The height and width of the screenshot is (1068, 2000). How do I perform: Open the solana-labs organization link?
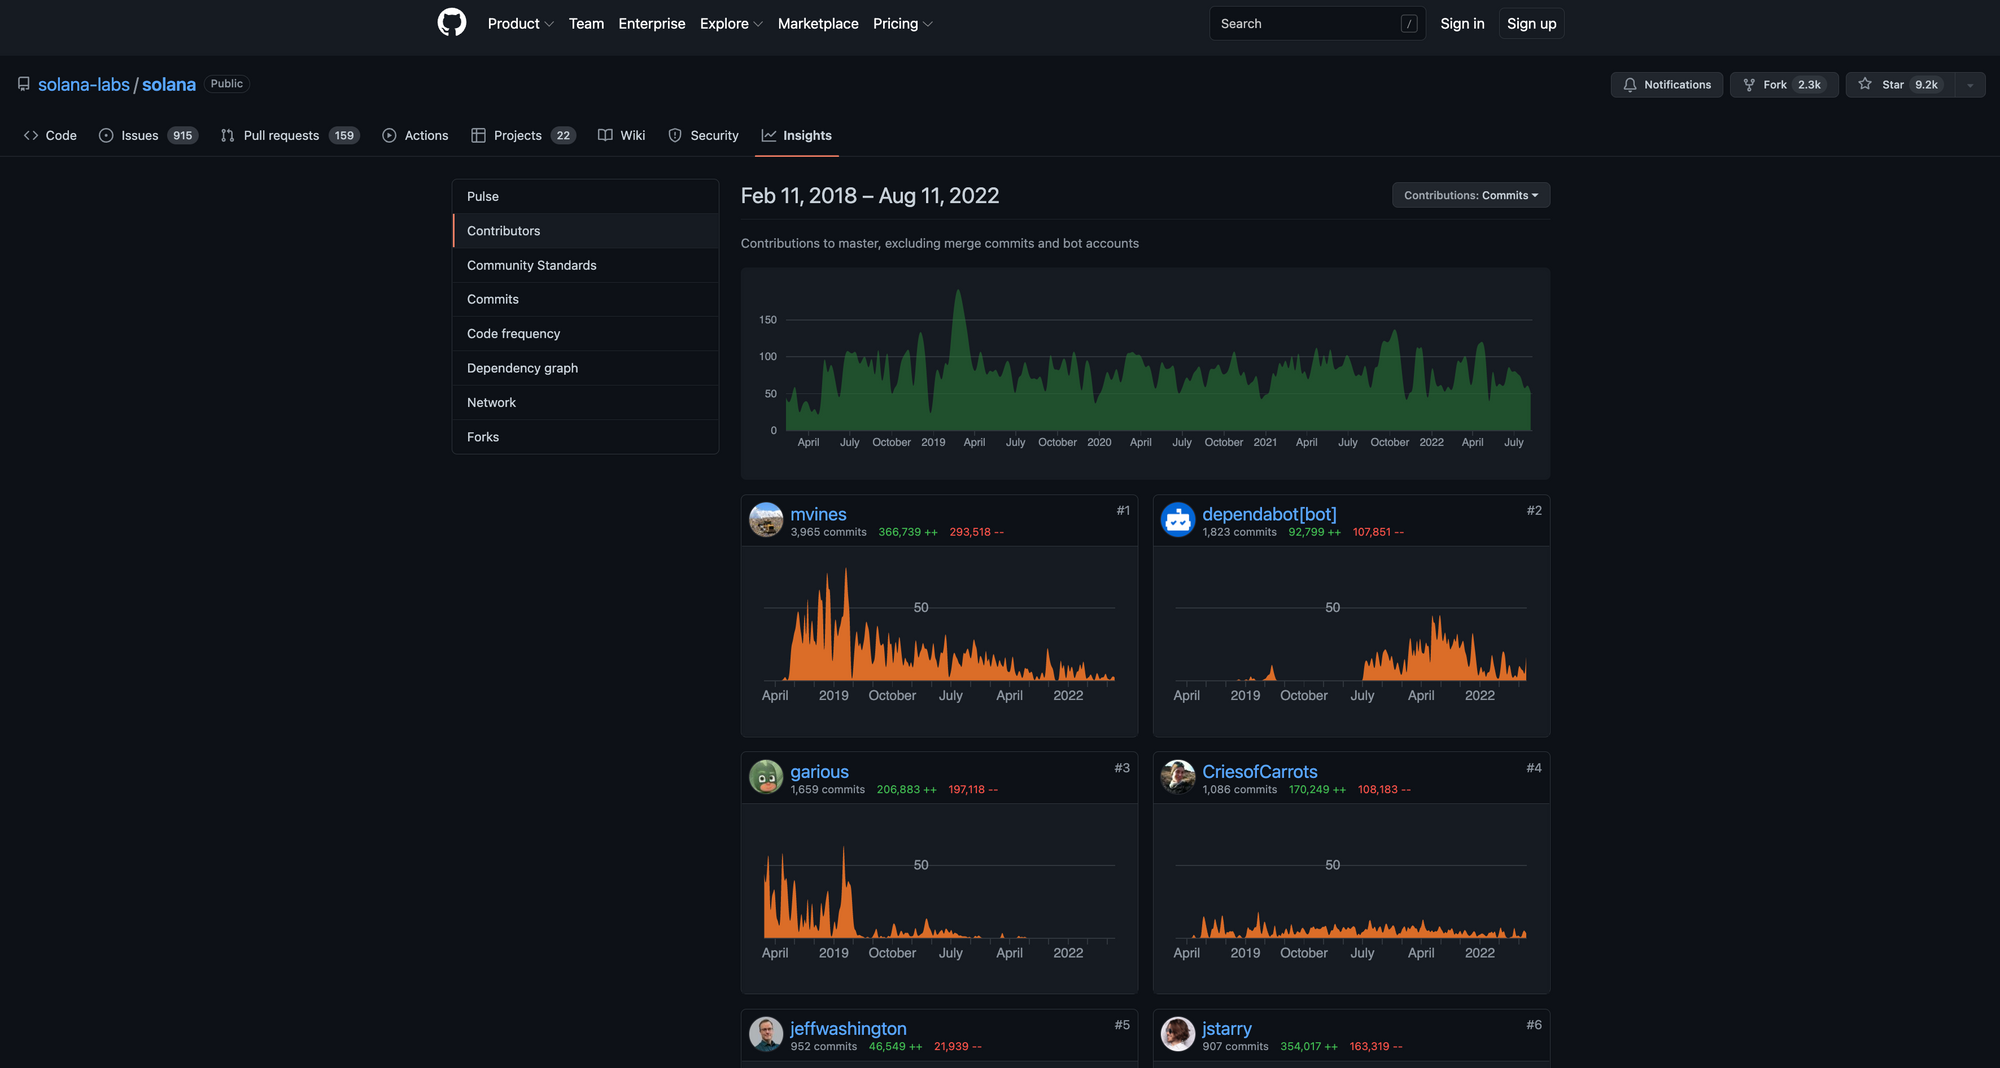click(84, 84)
